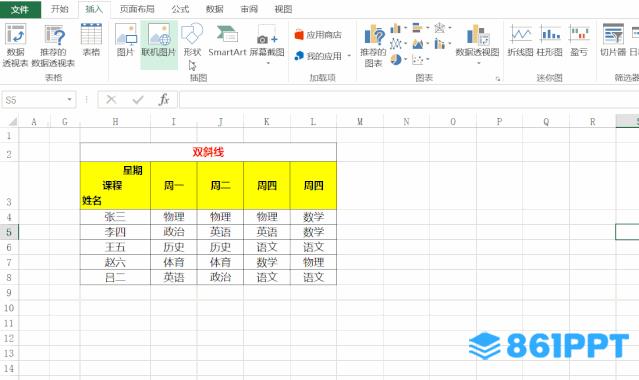The width and height of the screenshot is (639, 380).
Task: Open the Name Box dropdown arrow
Action: 69,99
